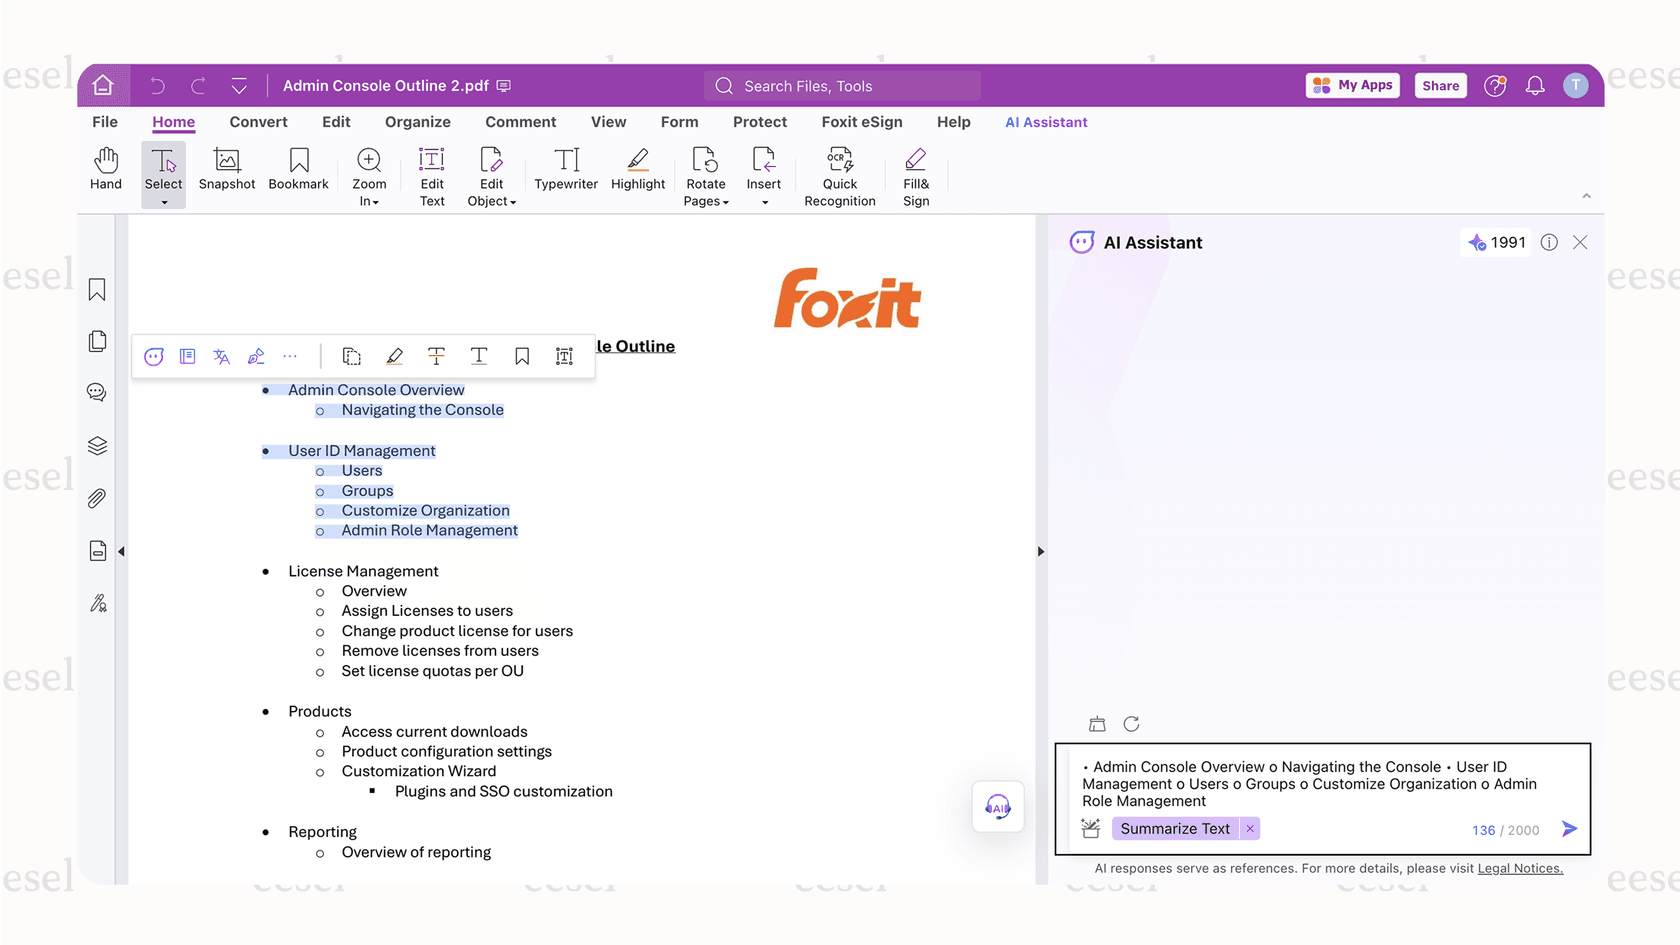Clear the AI Assistant conversation
The image size is (1680, 945).
click(x=1097, y=723)
